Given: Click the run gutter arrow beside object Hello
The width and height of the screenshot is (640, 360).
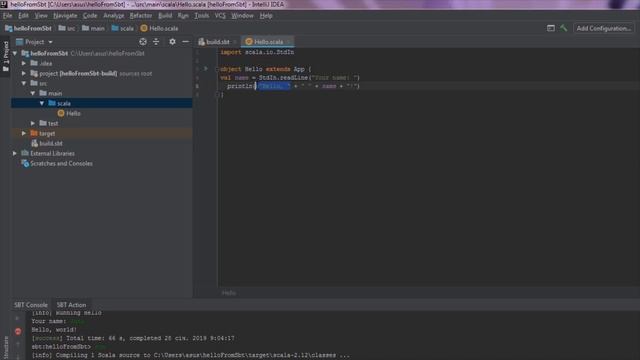Looking at the screenshot, I should pyautogui.click(x=206, y=69).
